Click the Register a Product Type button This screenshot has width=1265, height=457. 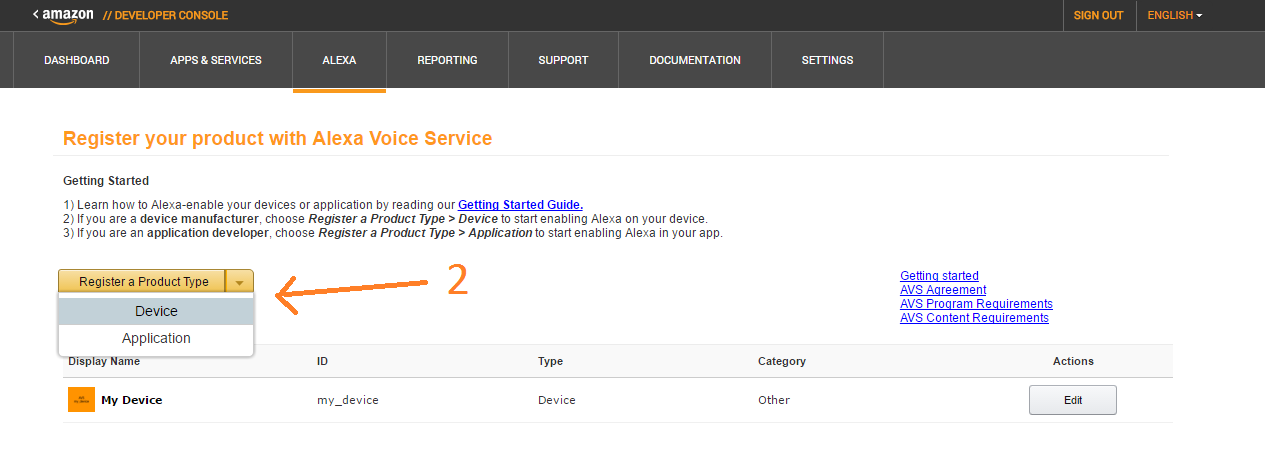[x=143, y=282]
